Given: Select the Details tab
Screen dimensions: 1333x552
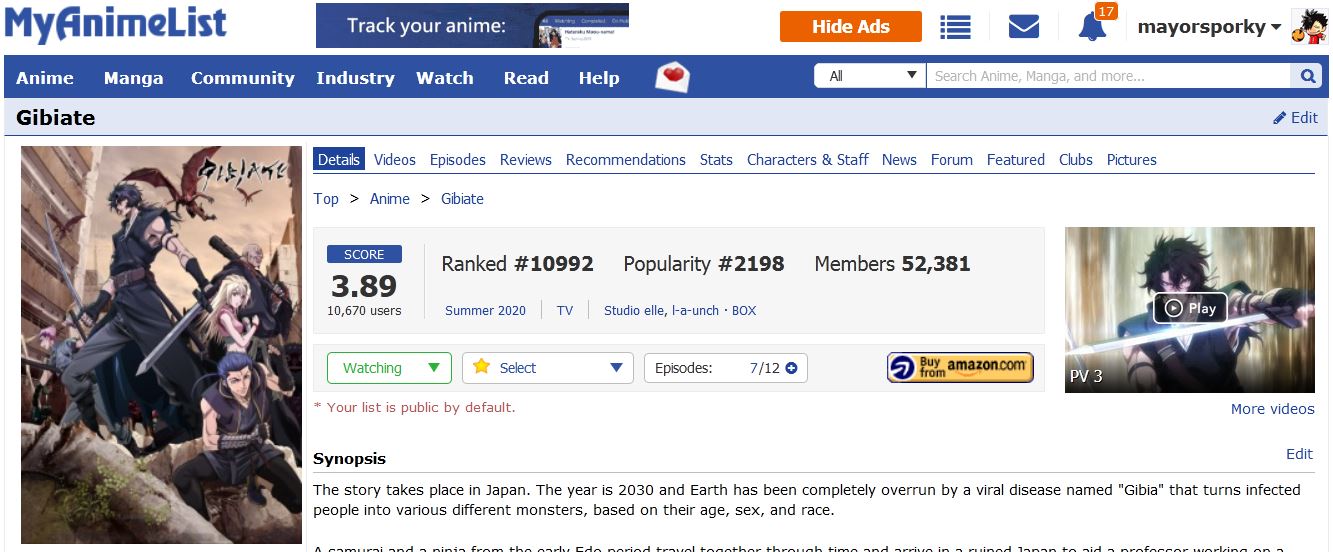Looking at the screenshot, I should (x=339, y=160).
